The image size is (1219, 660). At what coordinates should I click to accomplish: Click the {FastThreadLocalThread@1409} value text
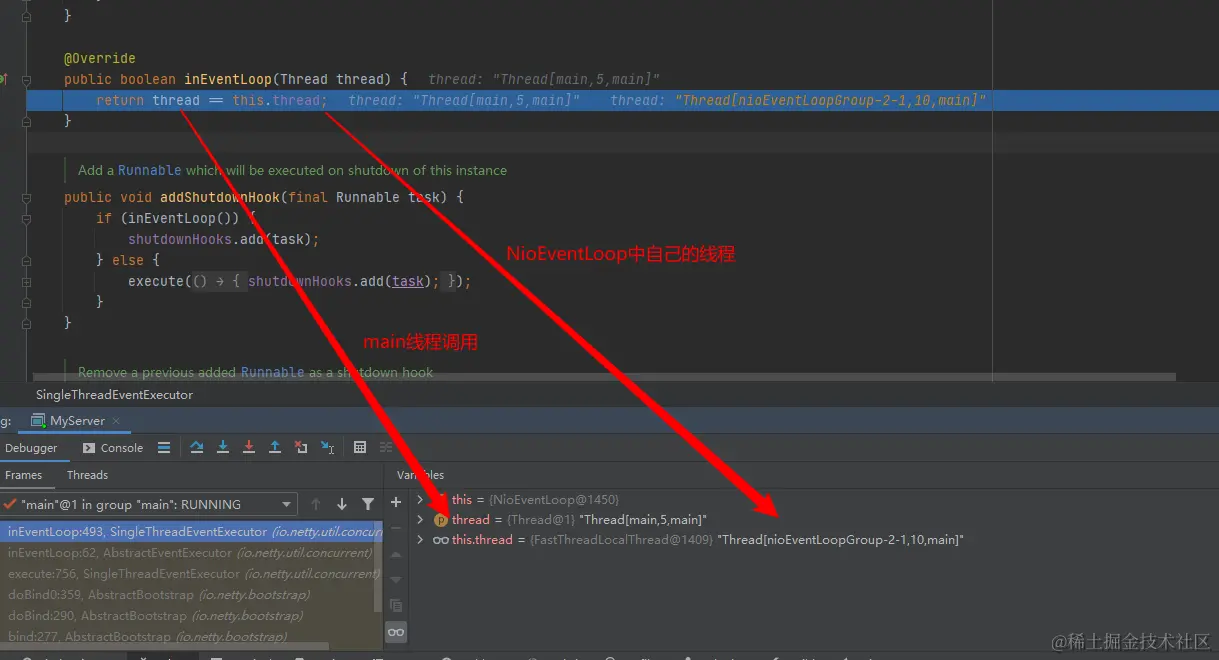coord(620,540)
